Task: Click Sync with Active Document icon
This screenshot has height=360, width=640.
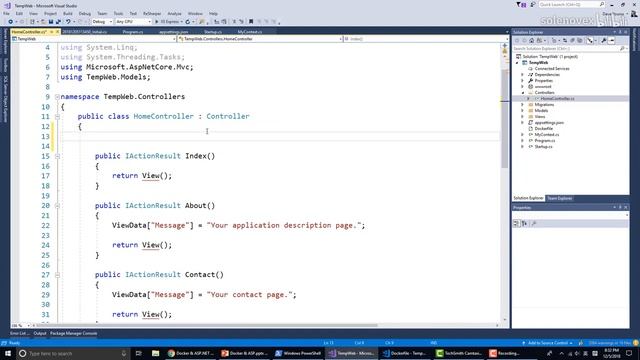Action: point(565,40)
